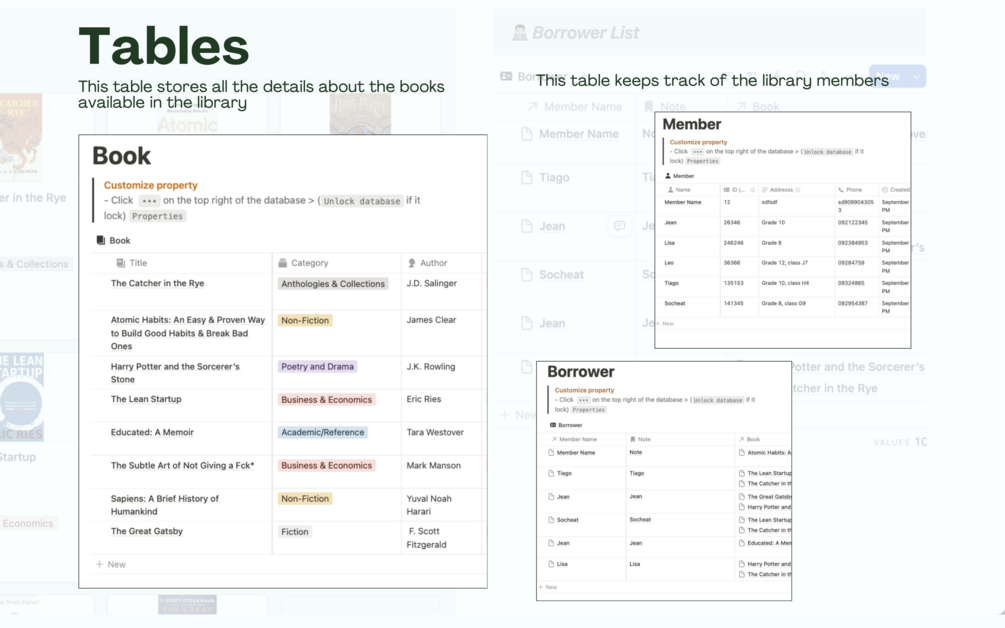Click the info icon beside the Address column header
Screen dimensions: 1005x628
click(797, 190)
